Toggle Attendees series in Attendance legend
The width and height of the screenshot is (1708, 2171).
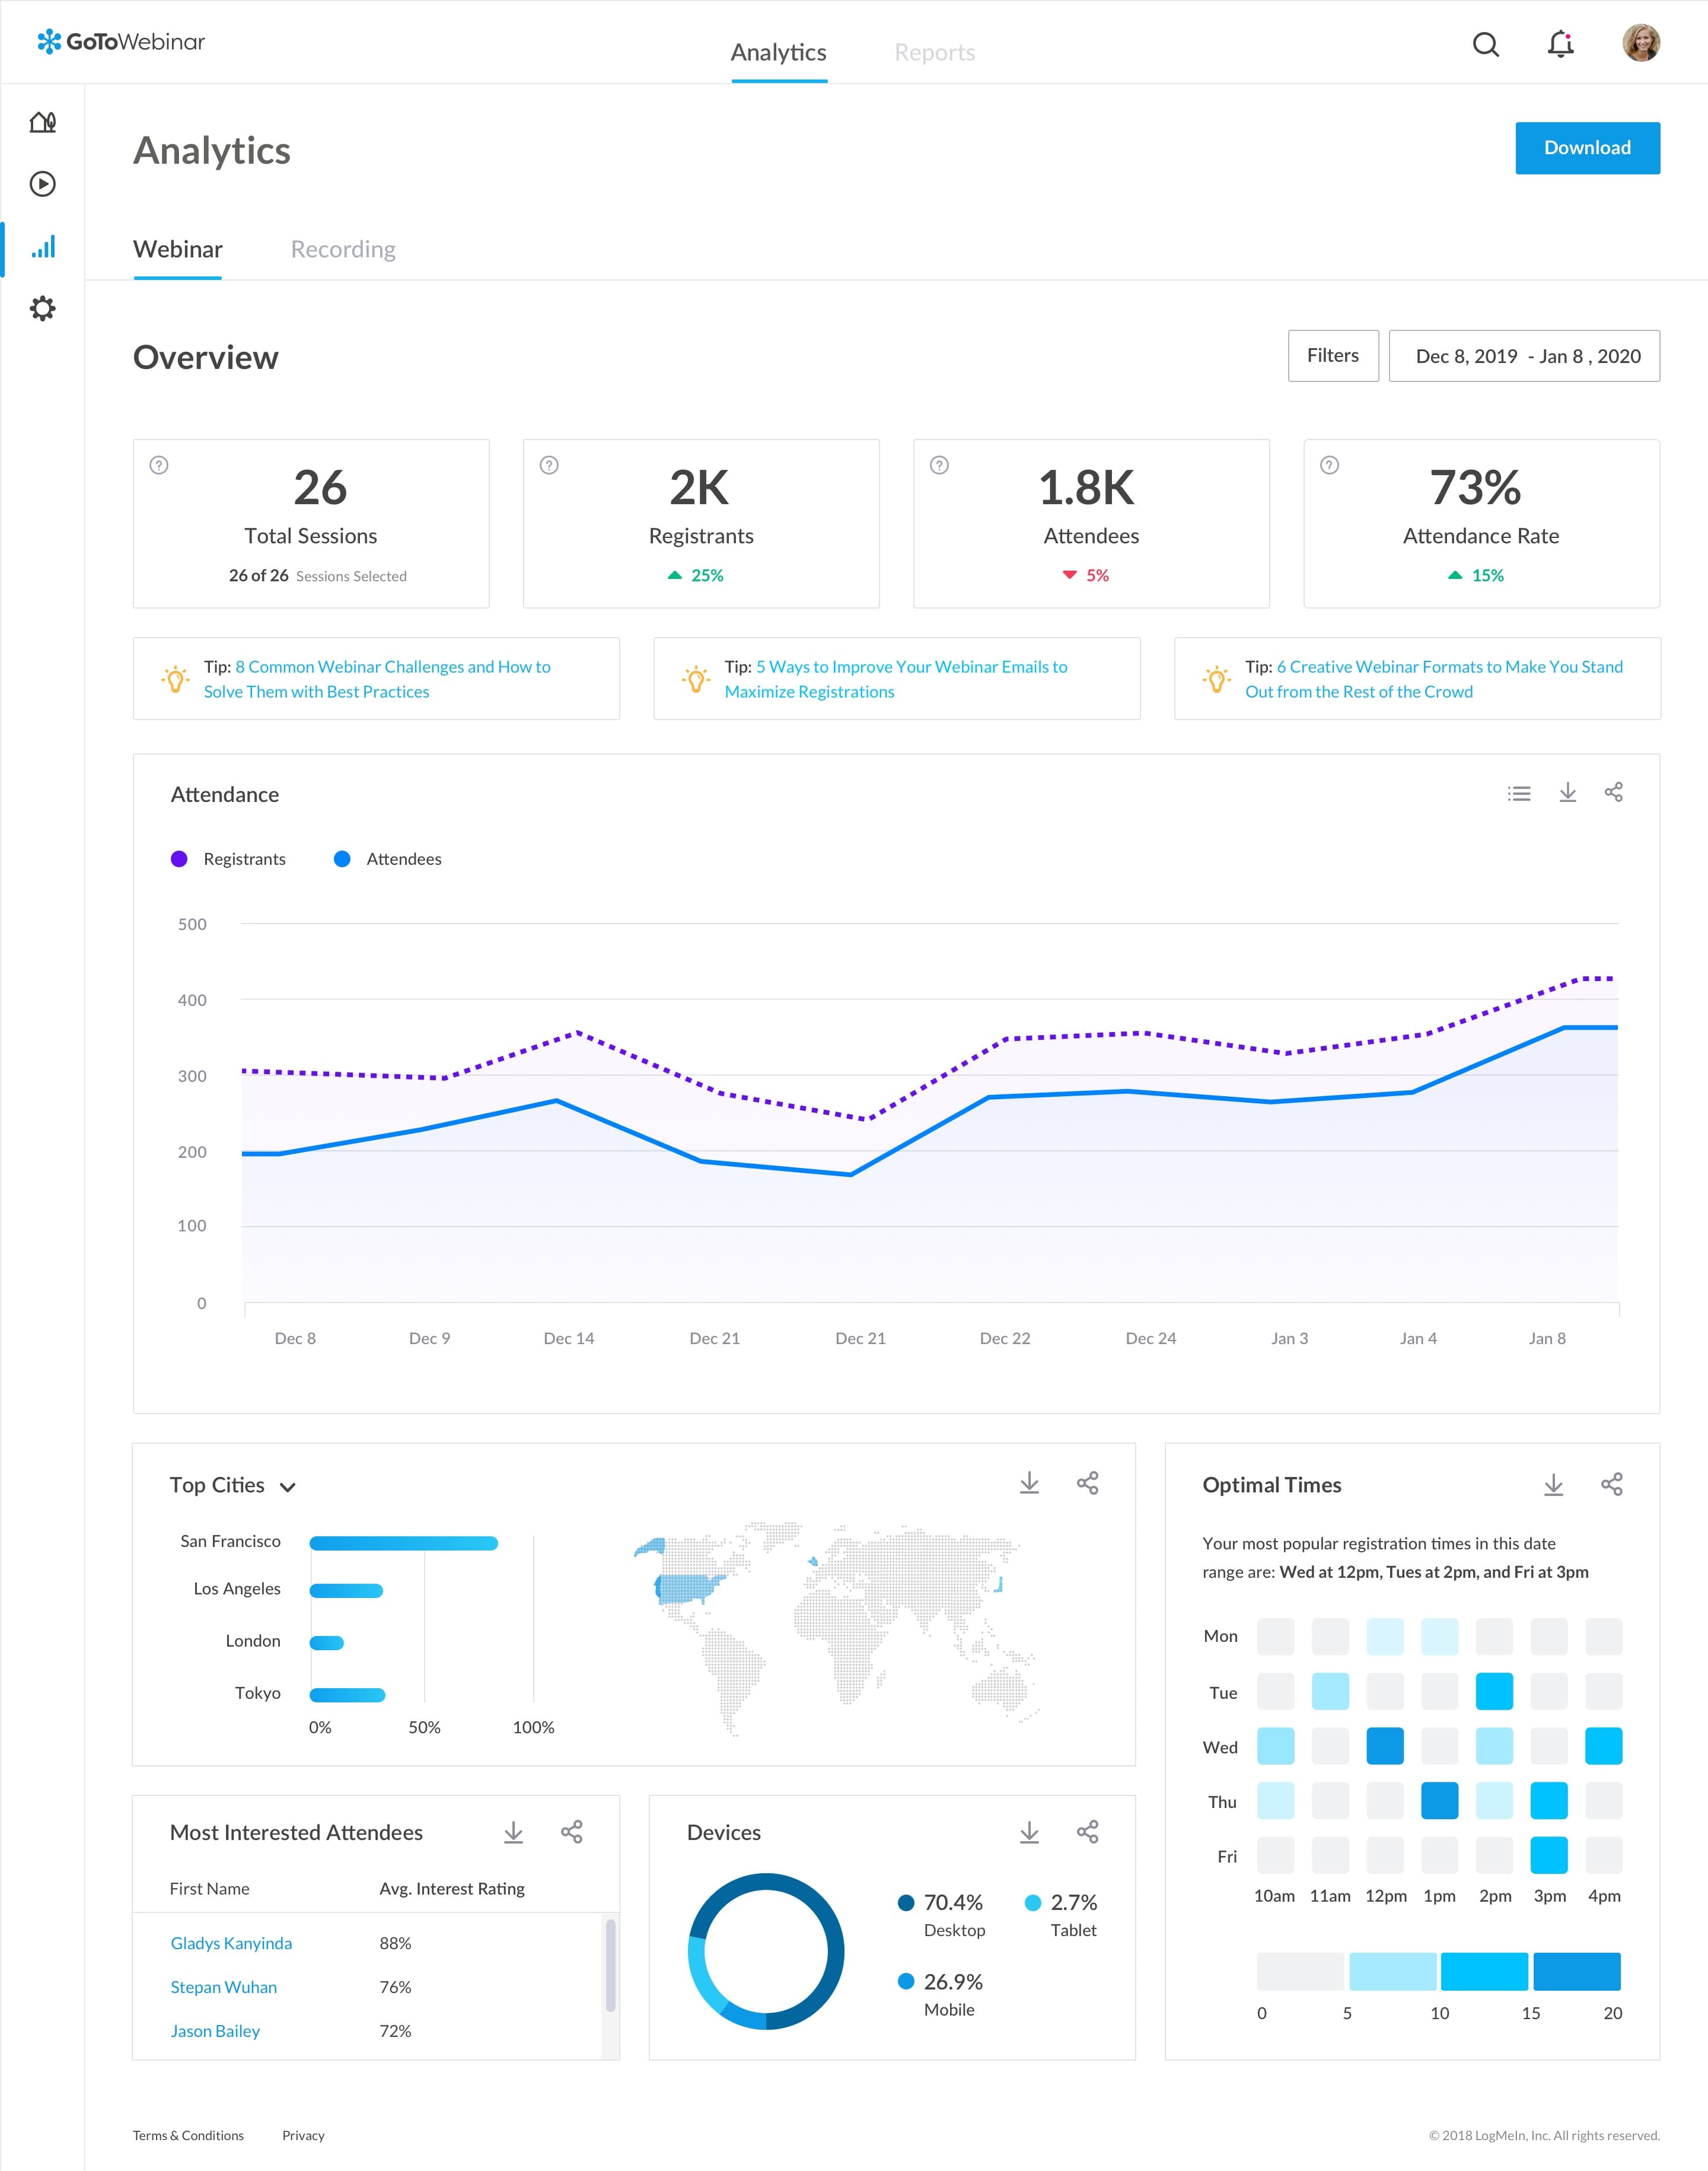[x=387, y=859]
